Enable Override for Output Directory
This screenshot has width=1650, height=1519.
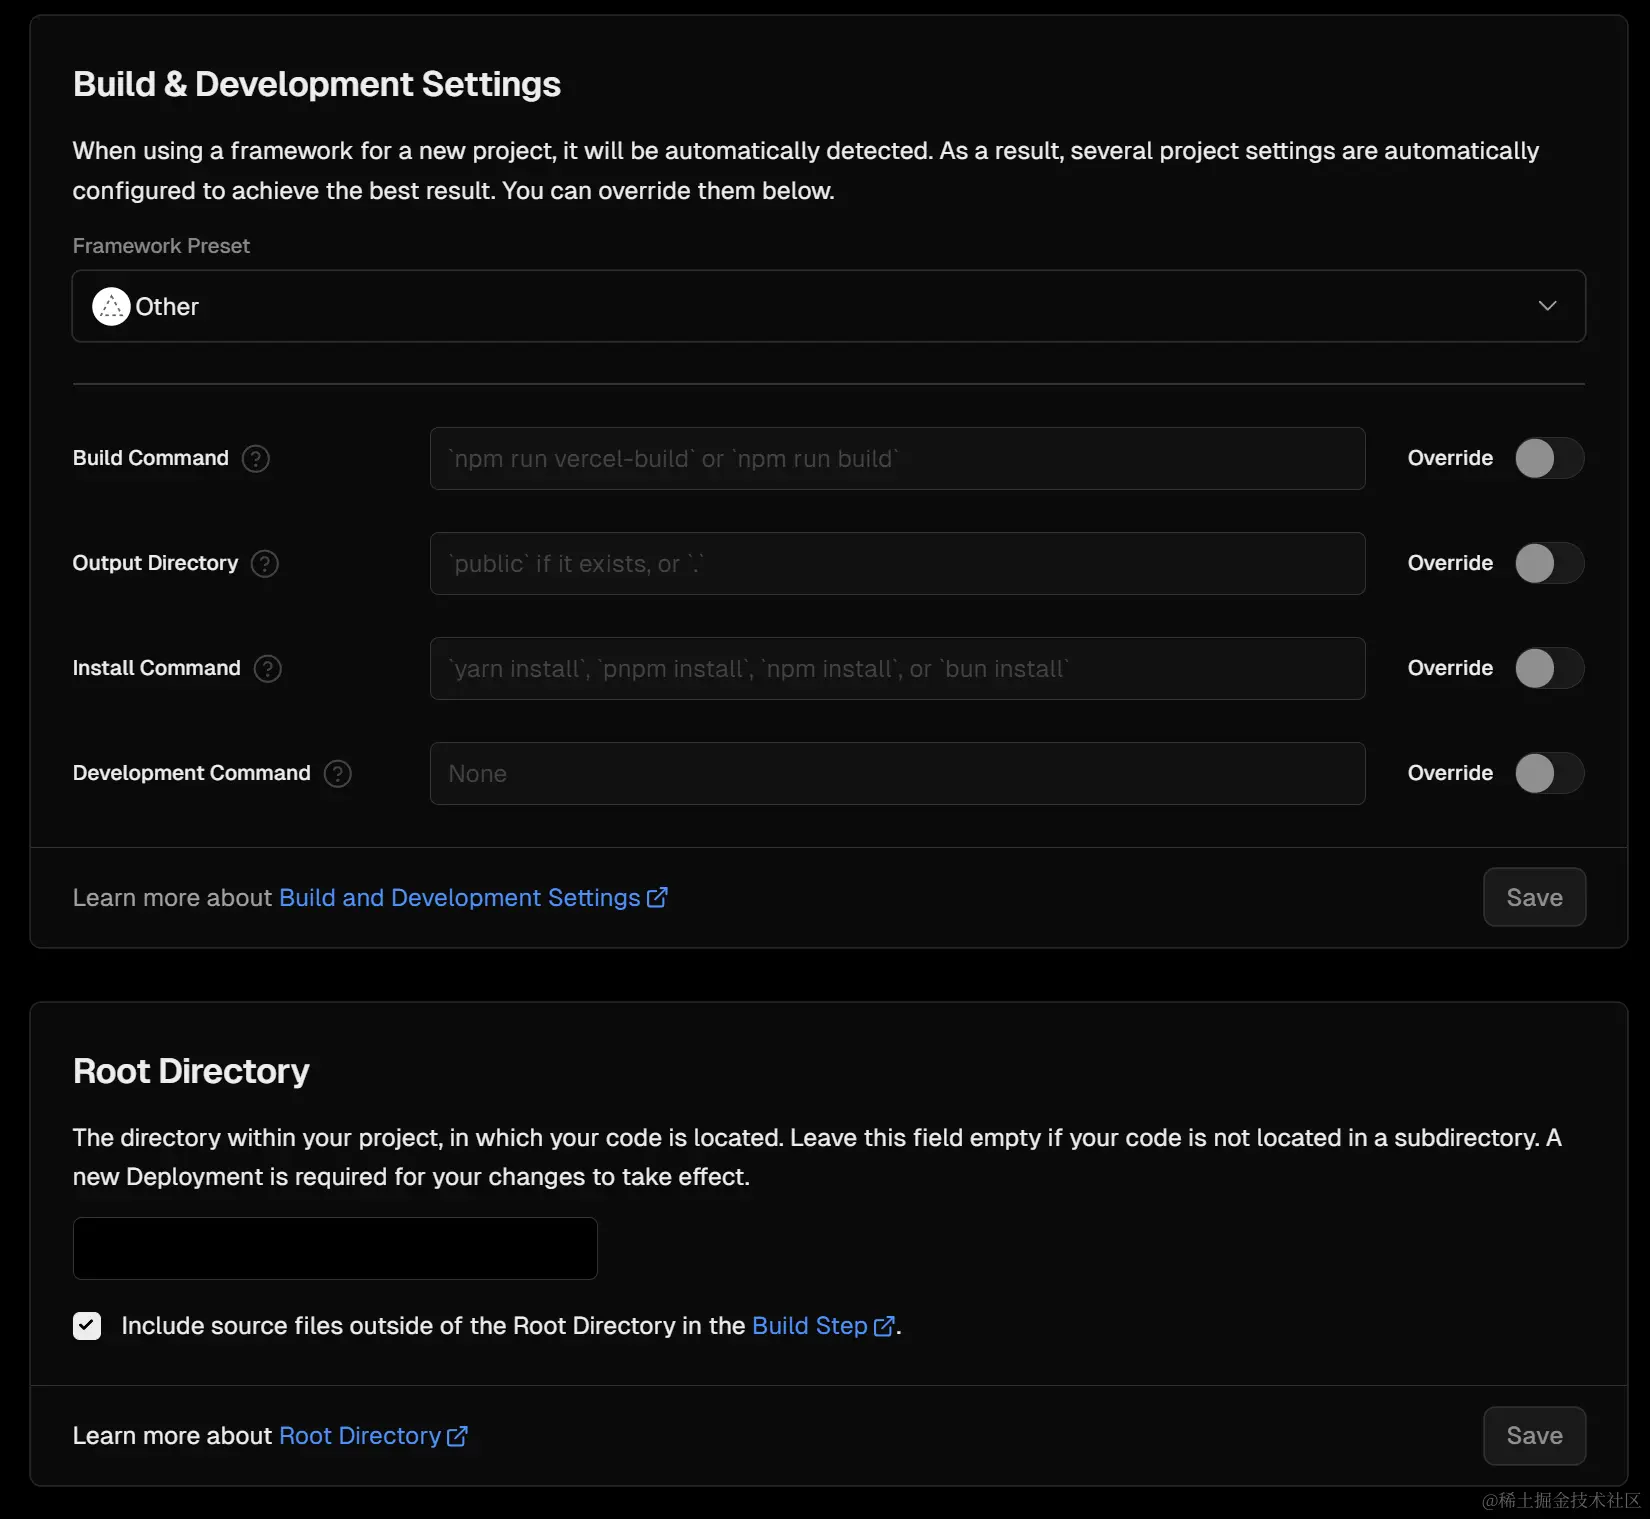pos(1548,564)
